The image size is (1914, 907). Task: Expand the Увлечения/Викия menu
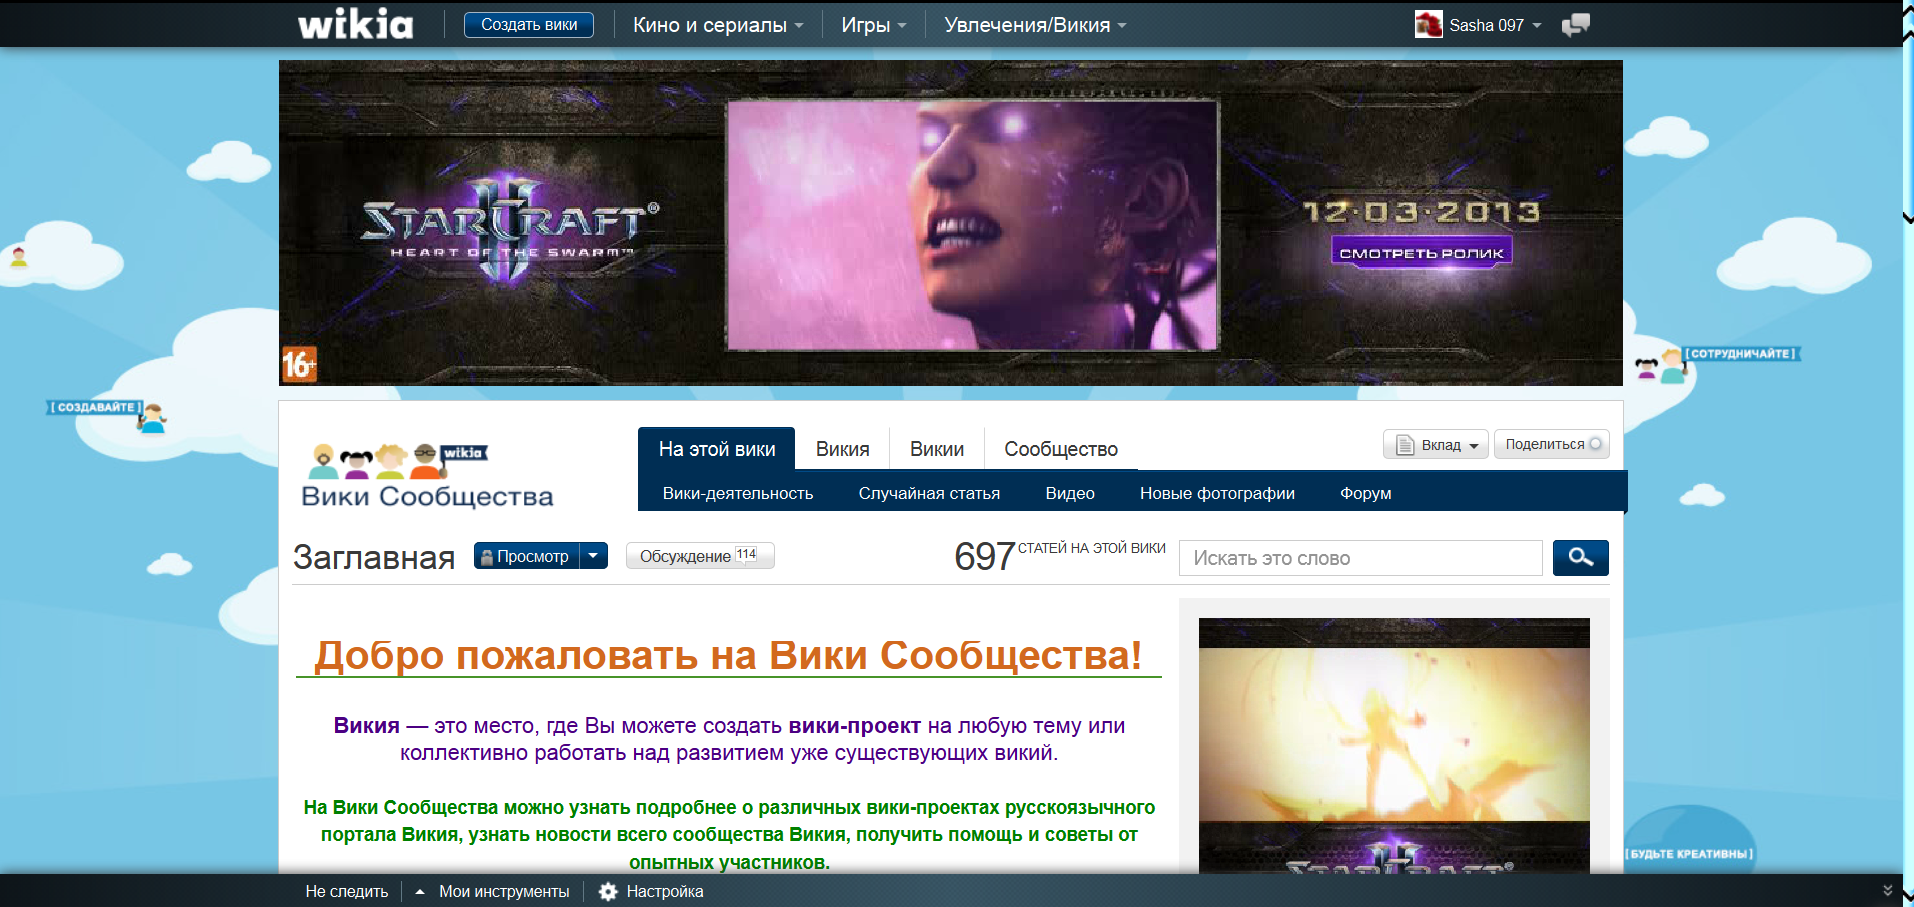coord(1035,25)
